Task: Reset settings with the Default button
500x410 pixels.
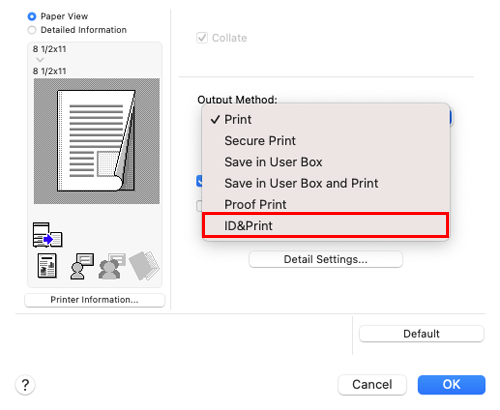Action: 421,334
